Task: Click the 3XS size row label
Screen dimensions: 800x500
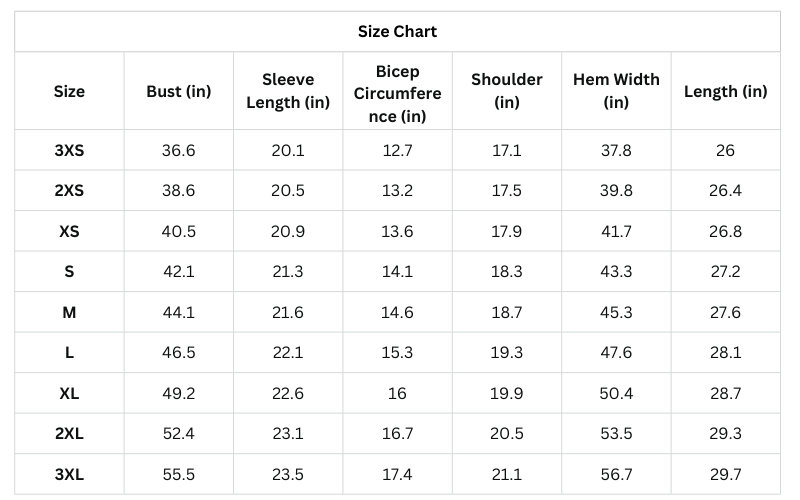Action: coord(69,150)
